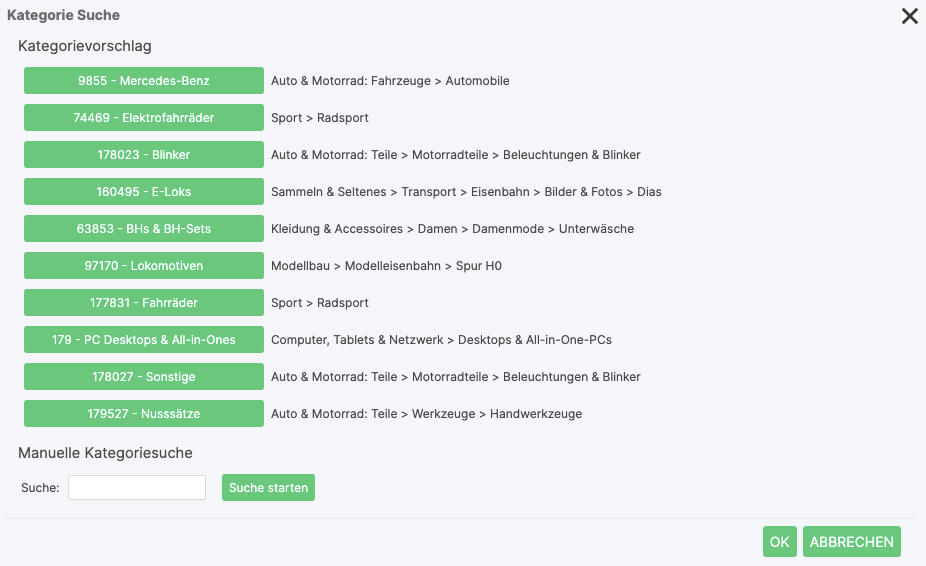Select the 97170 - Lokomotiven category

[x=144, y=266]
